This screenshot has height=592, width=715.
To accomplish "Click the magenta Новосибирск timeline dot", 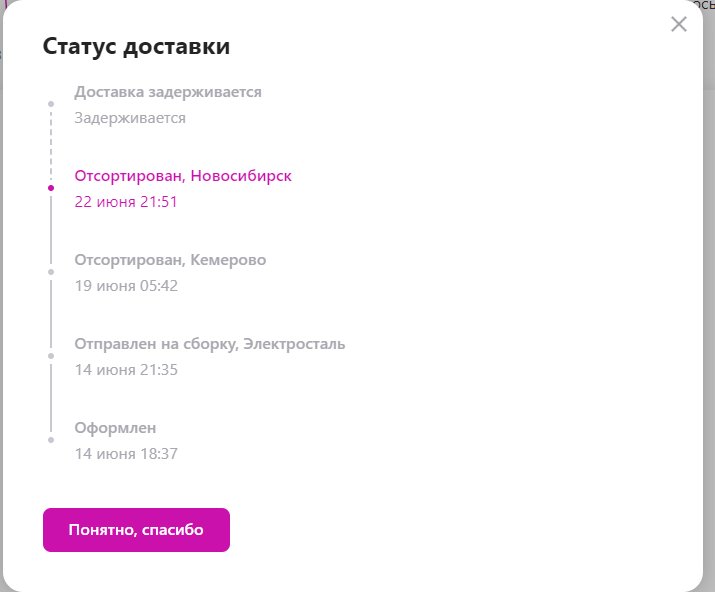I will coord(51,187).
